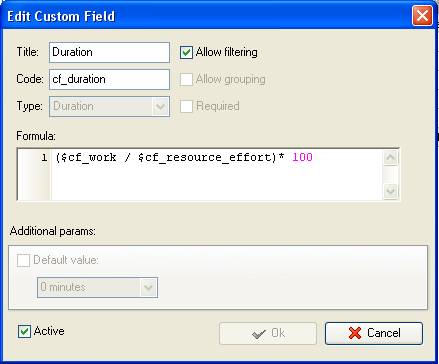Toggle the Allow filtering checkbox
Viewport: 439px width, 364px height.
[186, 52]
